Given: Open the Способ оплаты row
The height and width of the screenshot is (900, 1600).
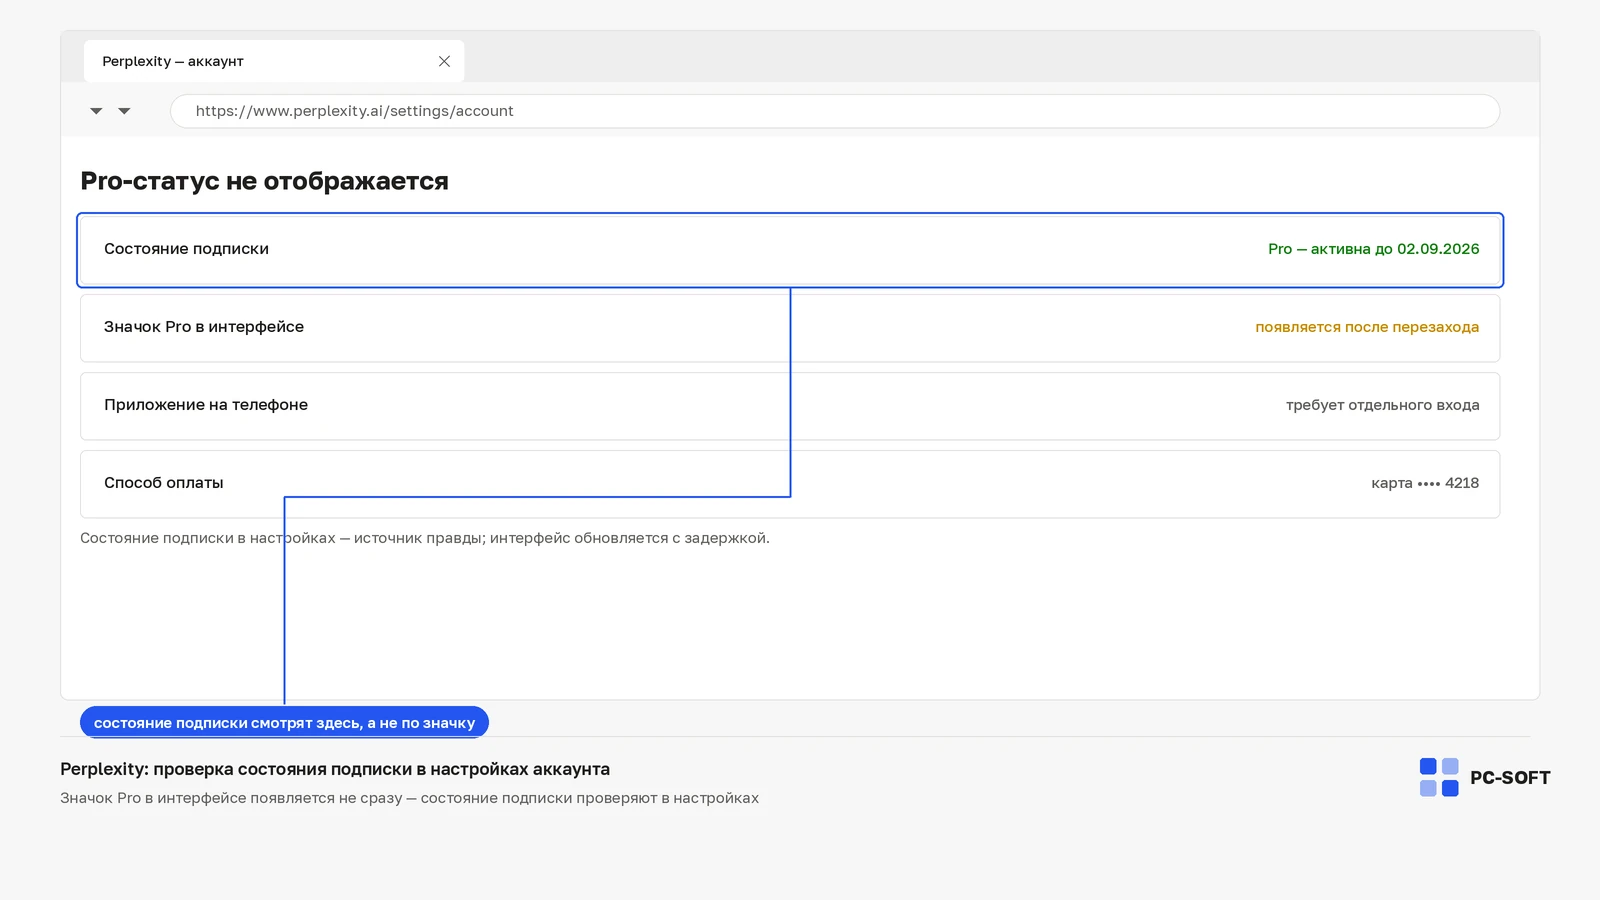Looking at the screenshot, I should [x=790, y=484].
